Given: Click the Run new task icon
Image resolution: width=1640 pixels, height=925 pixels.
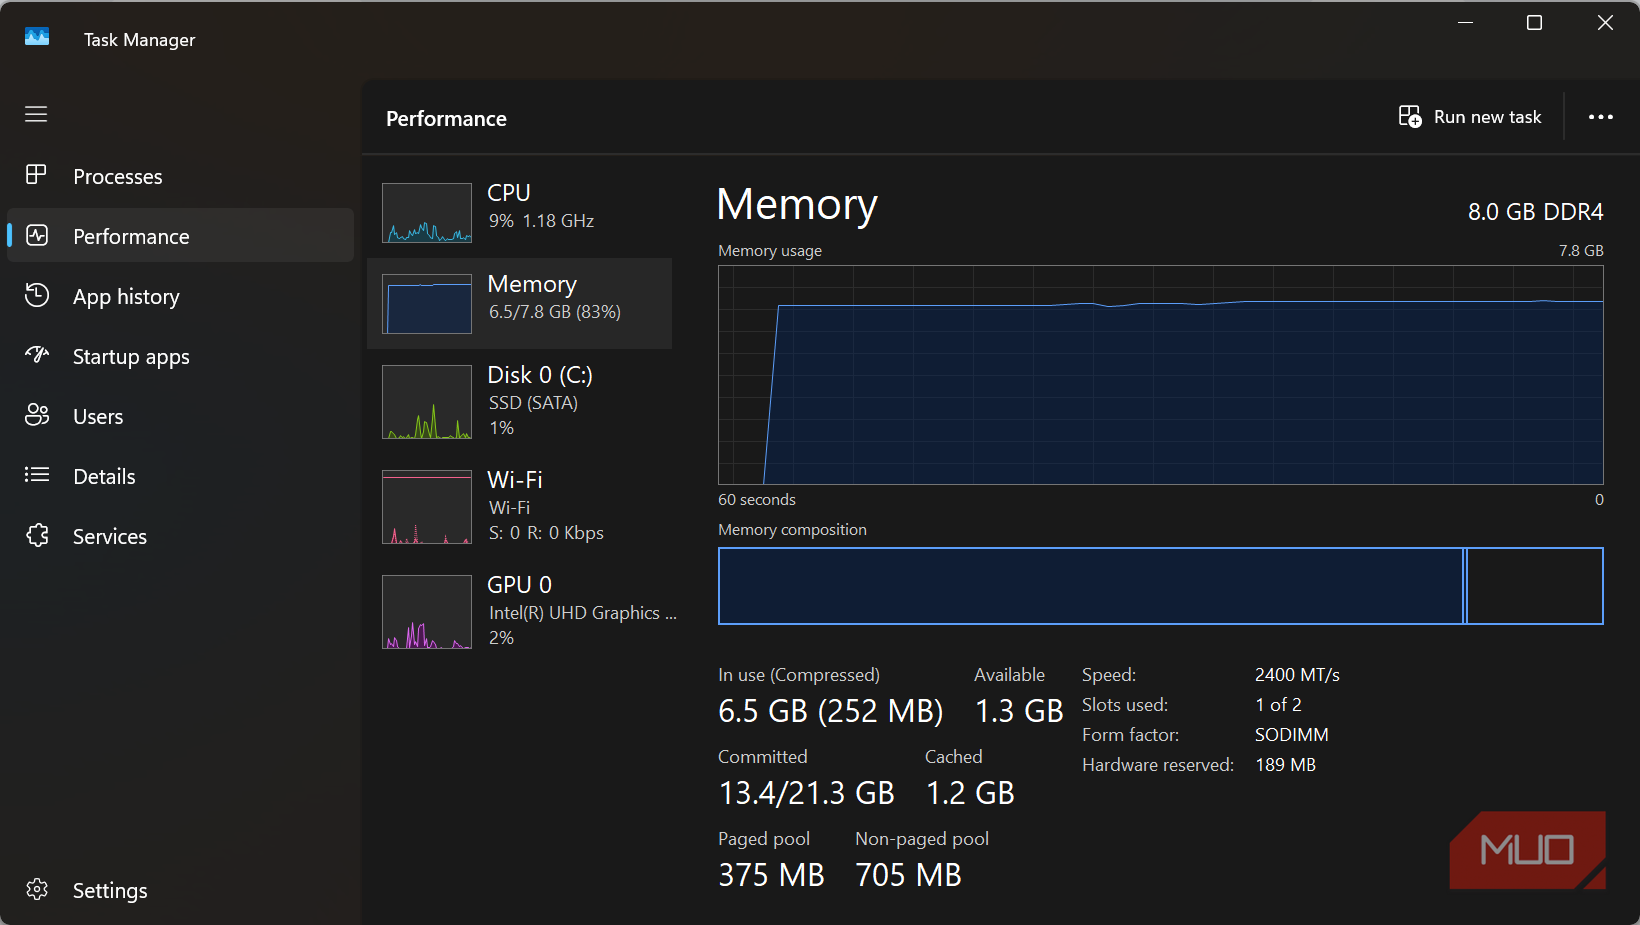Looking at the screenshot, I should (x=1410, y=117).
